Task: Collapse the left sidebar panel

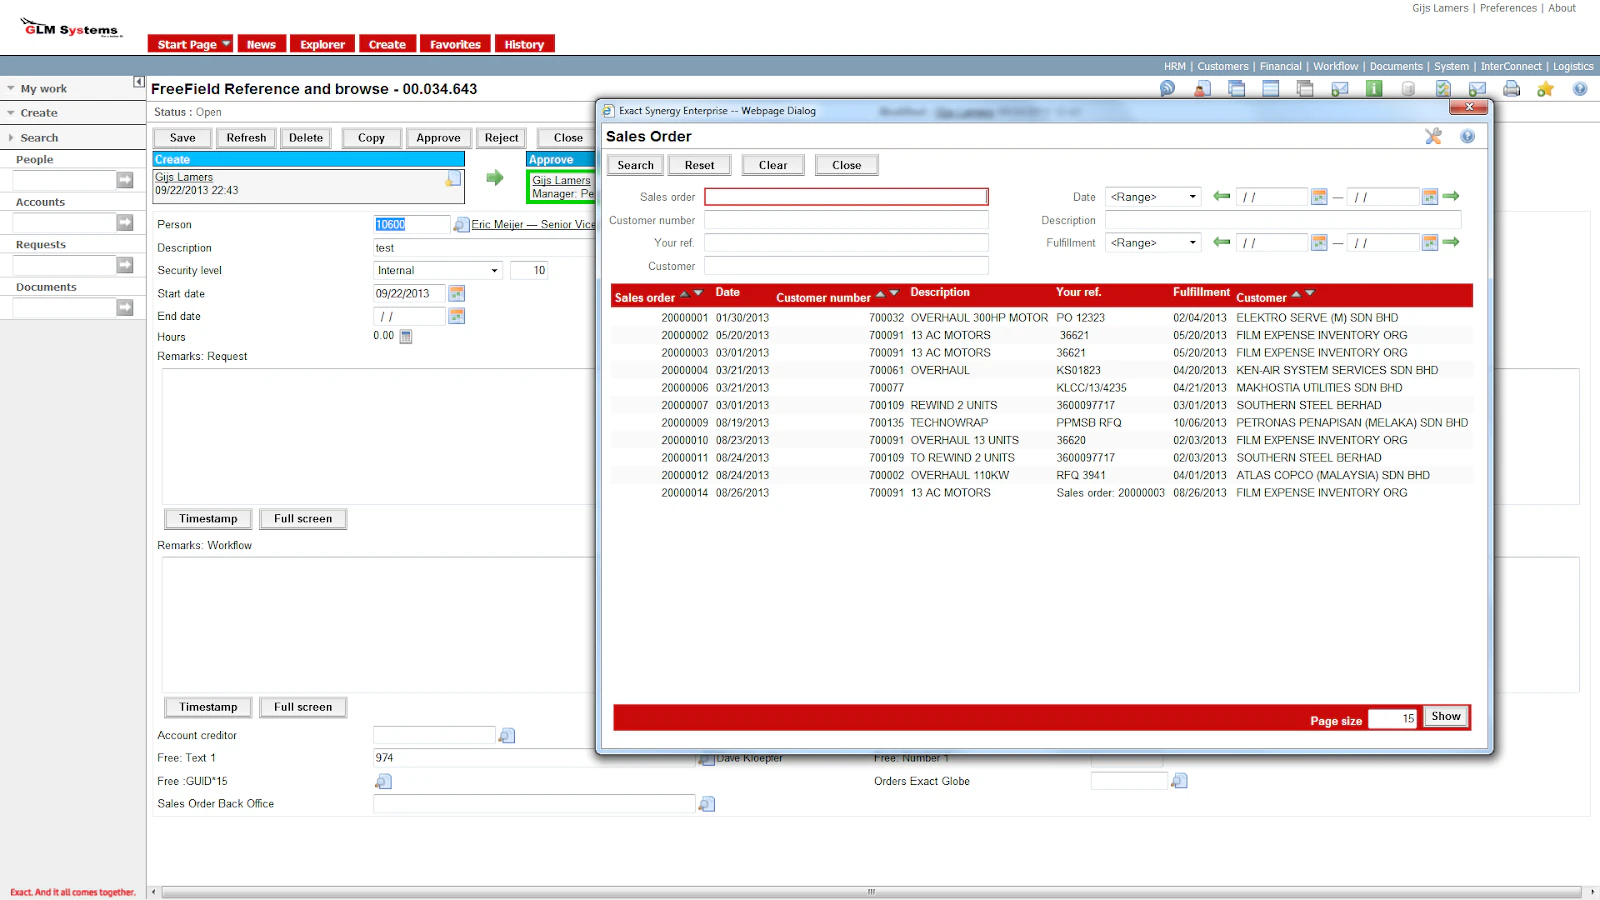Action: [x=139, y=82]
